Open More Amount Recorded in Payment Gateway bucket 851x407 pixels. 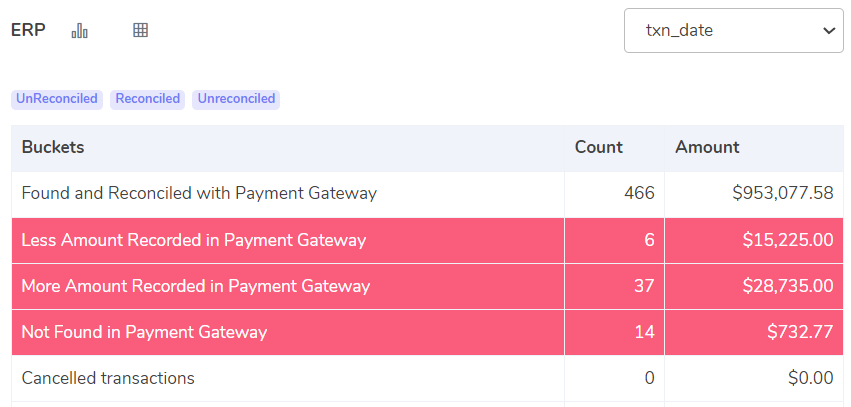click(x=196, y=286)
